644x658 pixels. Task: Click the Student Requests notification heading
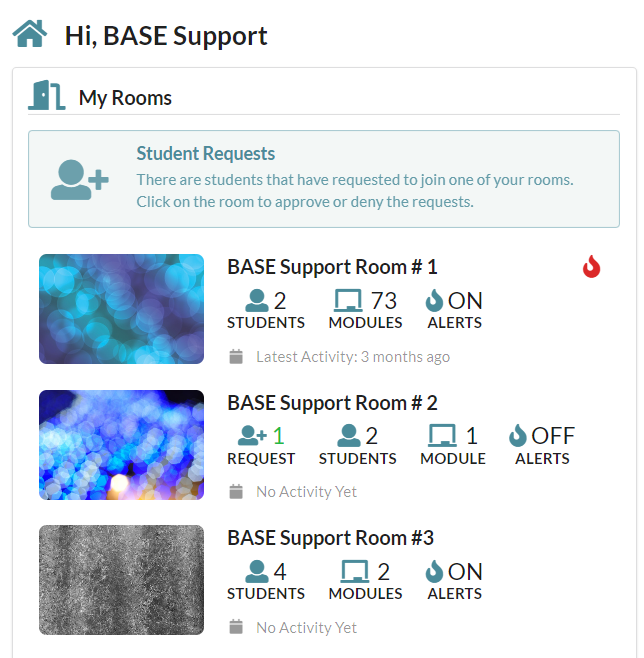coord(206,154)
